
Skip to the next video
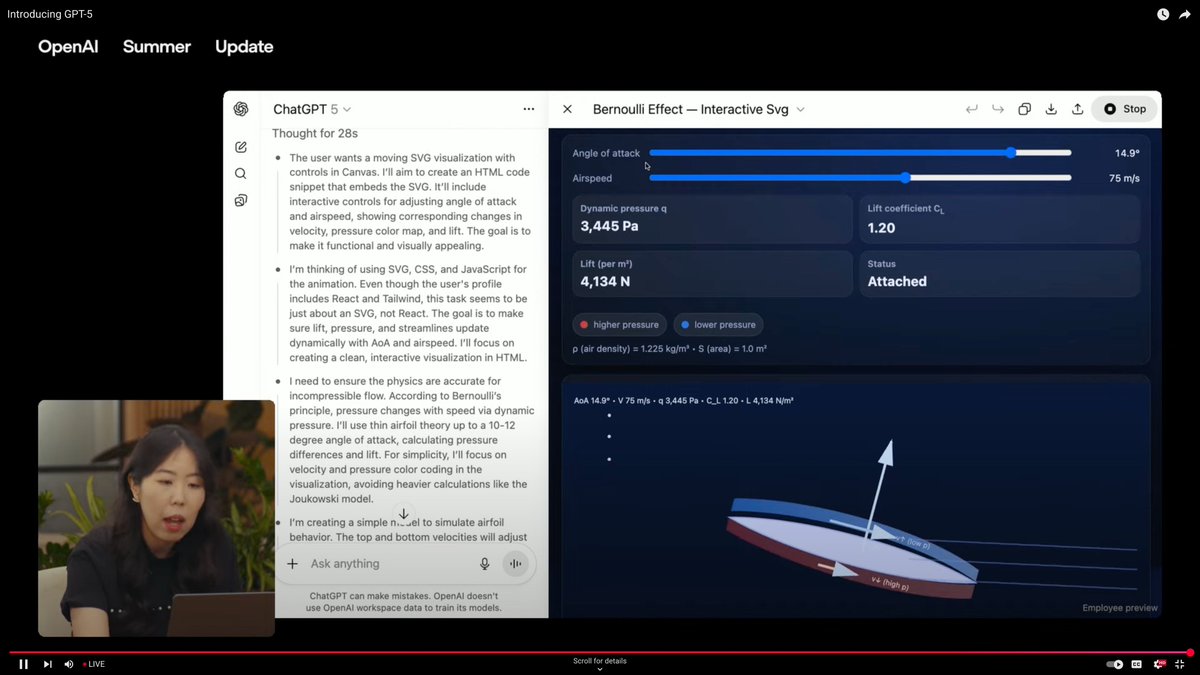[47, 664]
